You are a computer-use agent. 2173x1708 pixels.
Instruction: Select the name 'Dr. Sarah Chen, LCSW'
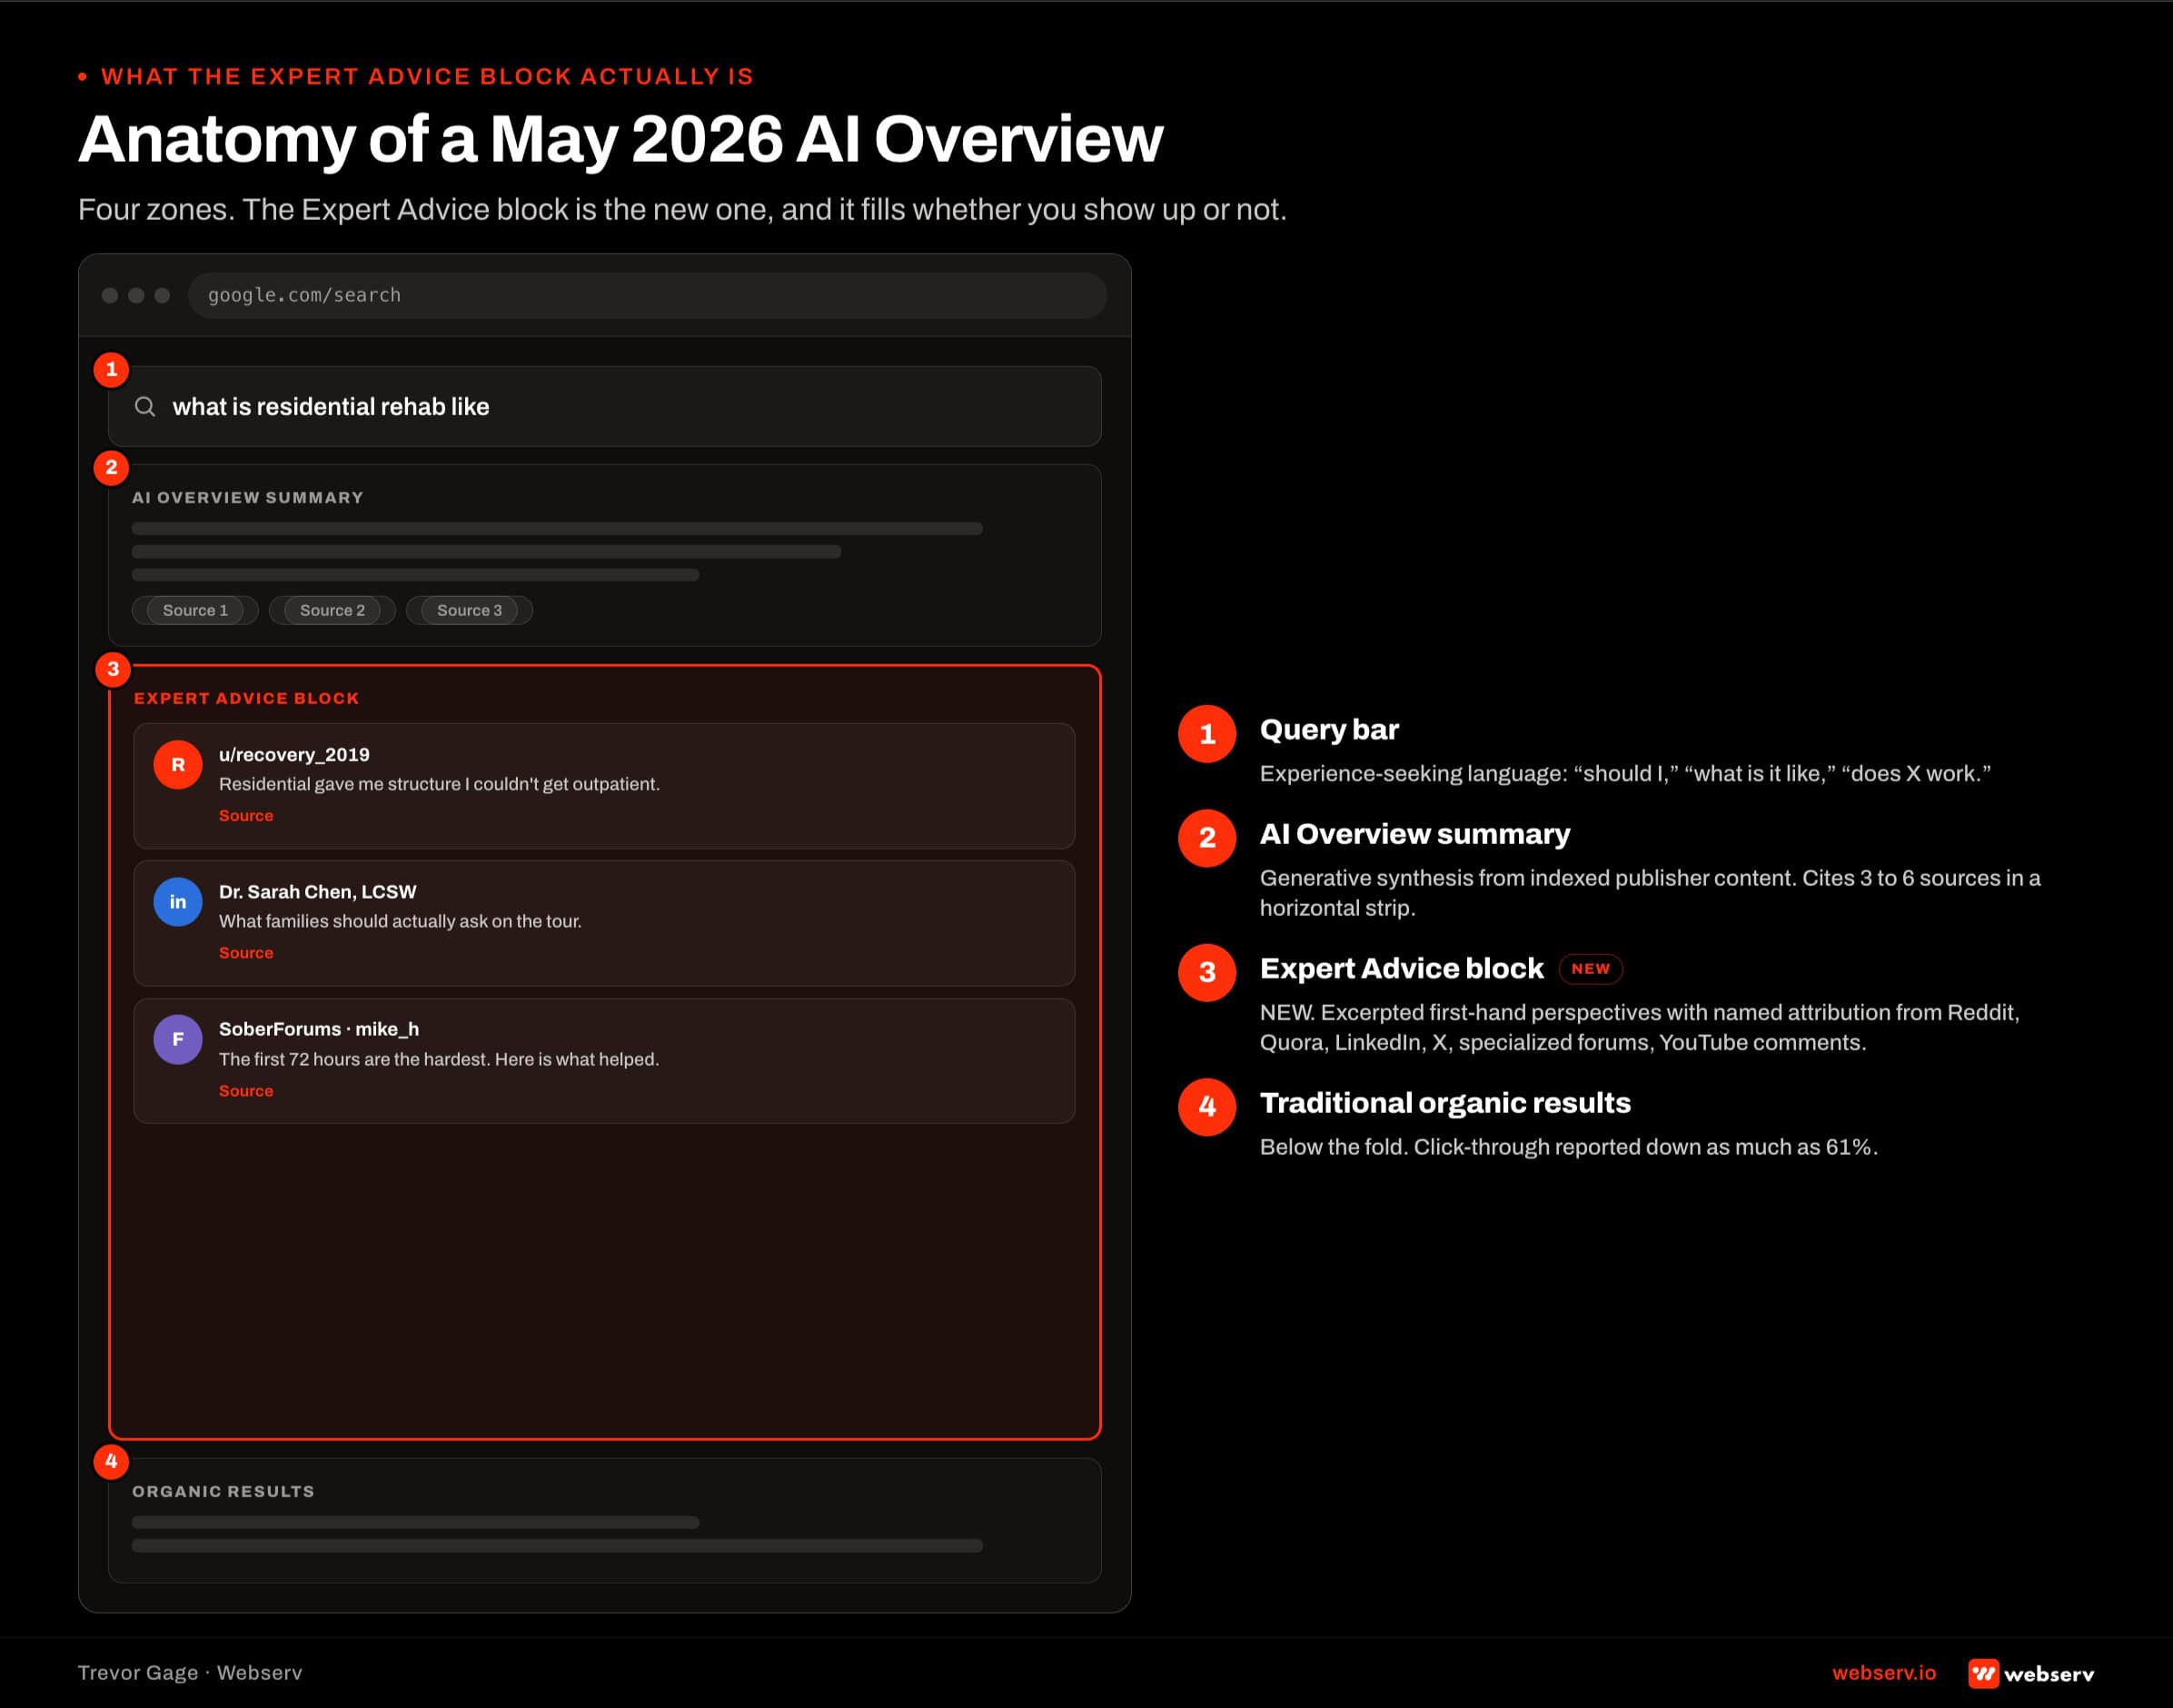point(318,892)
